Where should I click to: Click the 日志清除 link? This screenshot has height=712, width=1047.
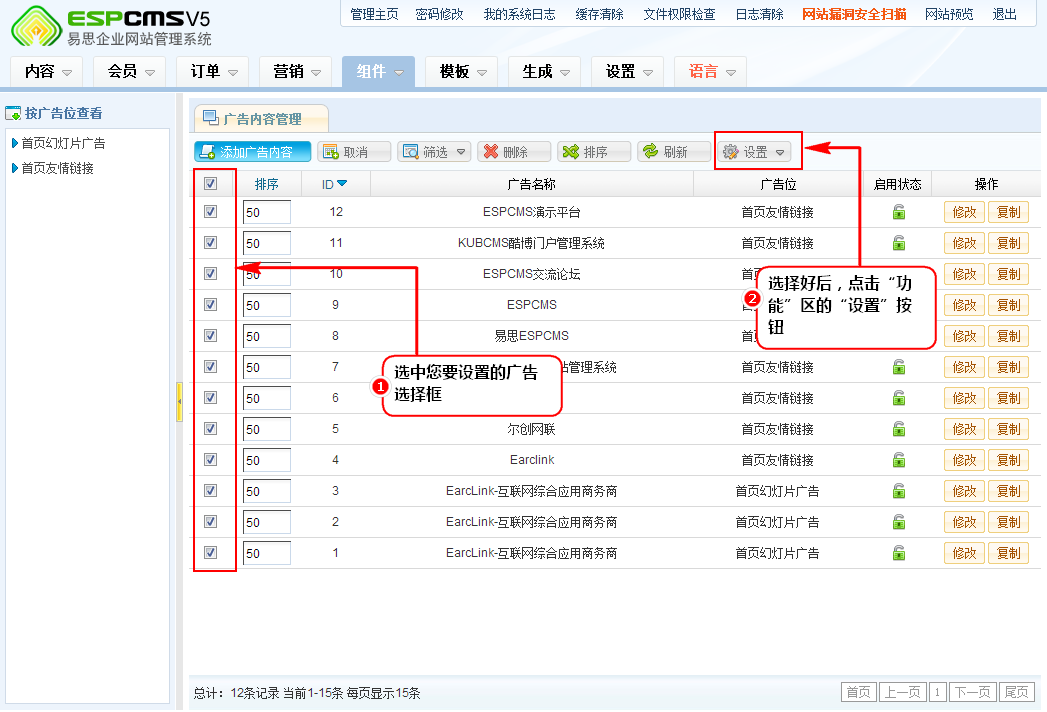pos(759,14)
